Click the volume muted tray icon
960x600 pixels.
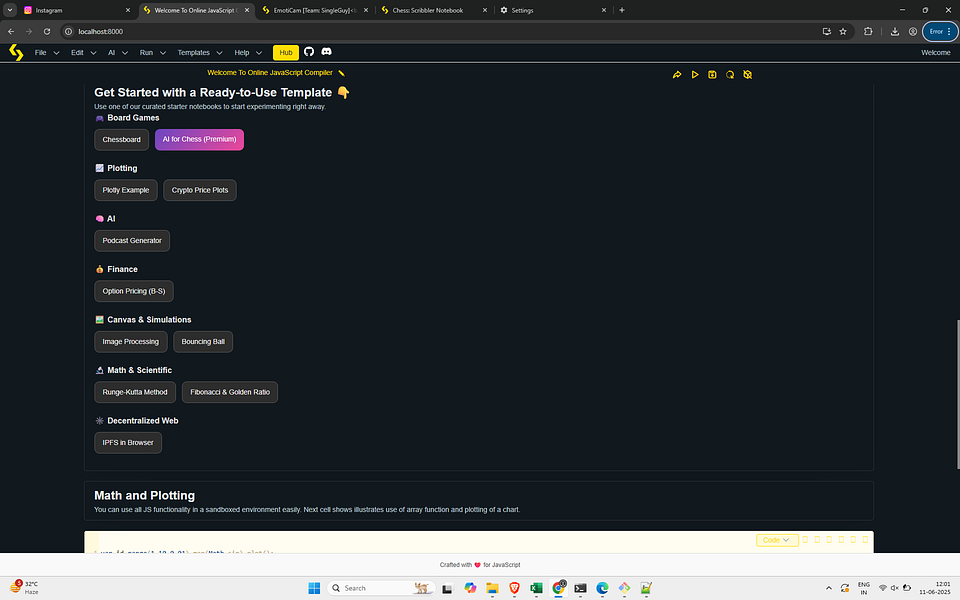(894, 588)
